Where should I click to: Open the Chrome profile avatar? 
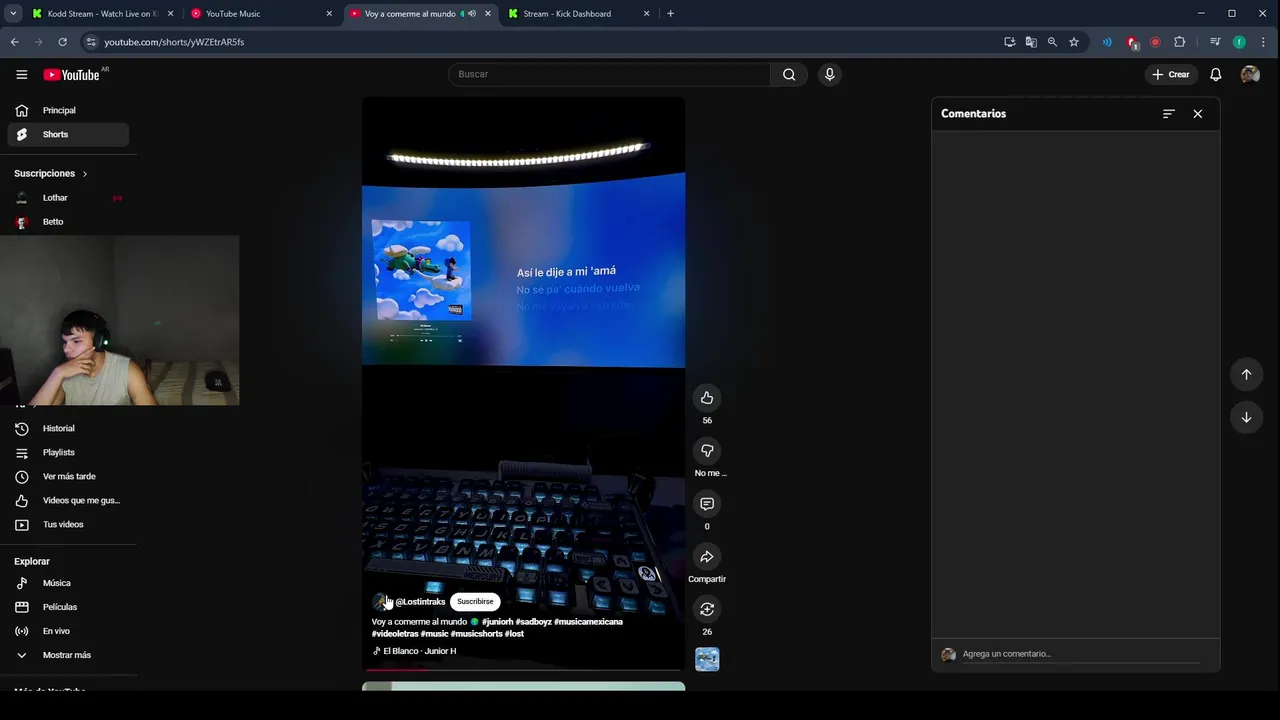pos(1239,42)
